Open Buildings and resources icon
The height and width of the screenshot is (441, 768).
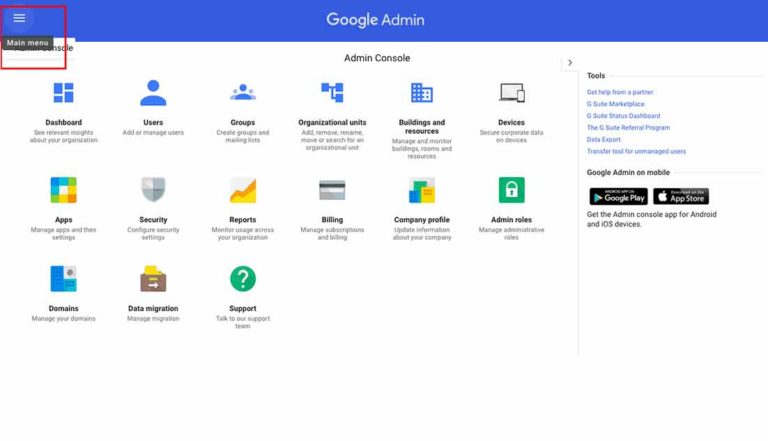point(422,93)
